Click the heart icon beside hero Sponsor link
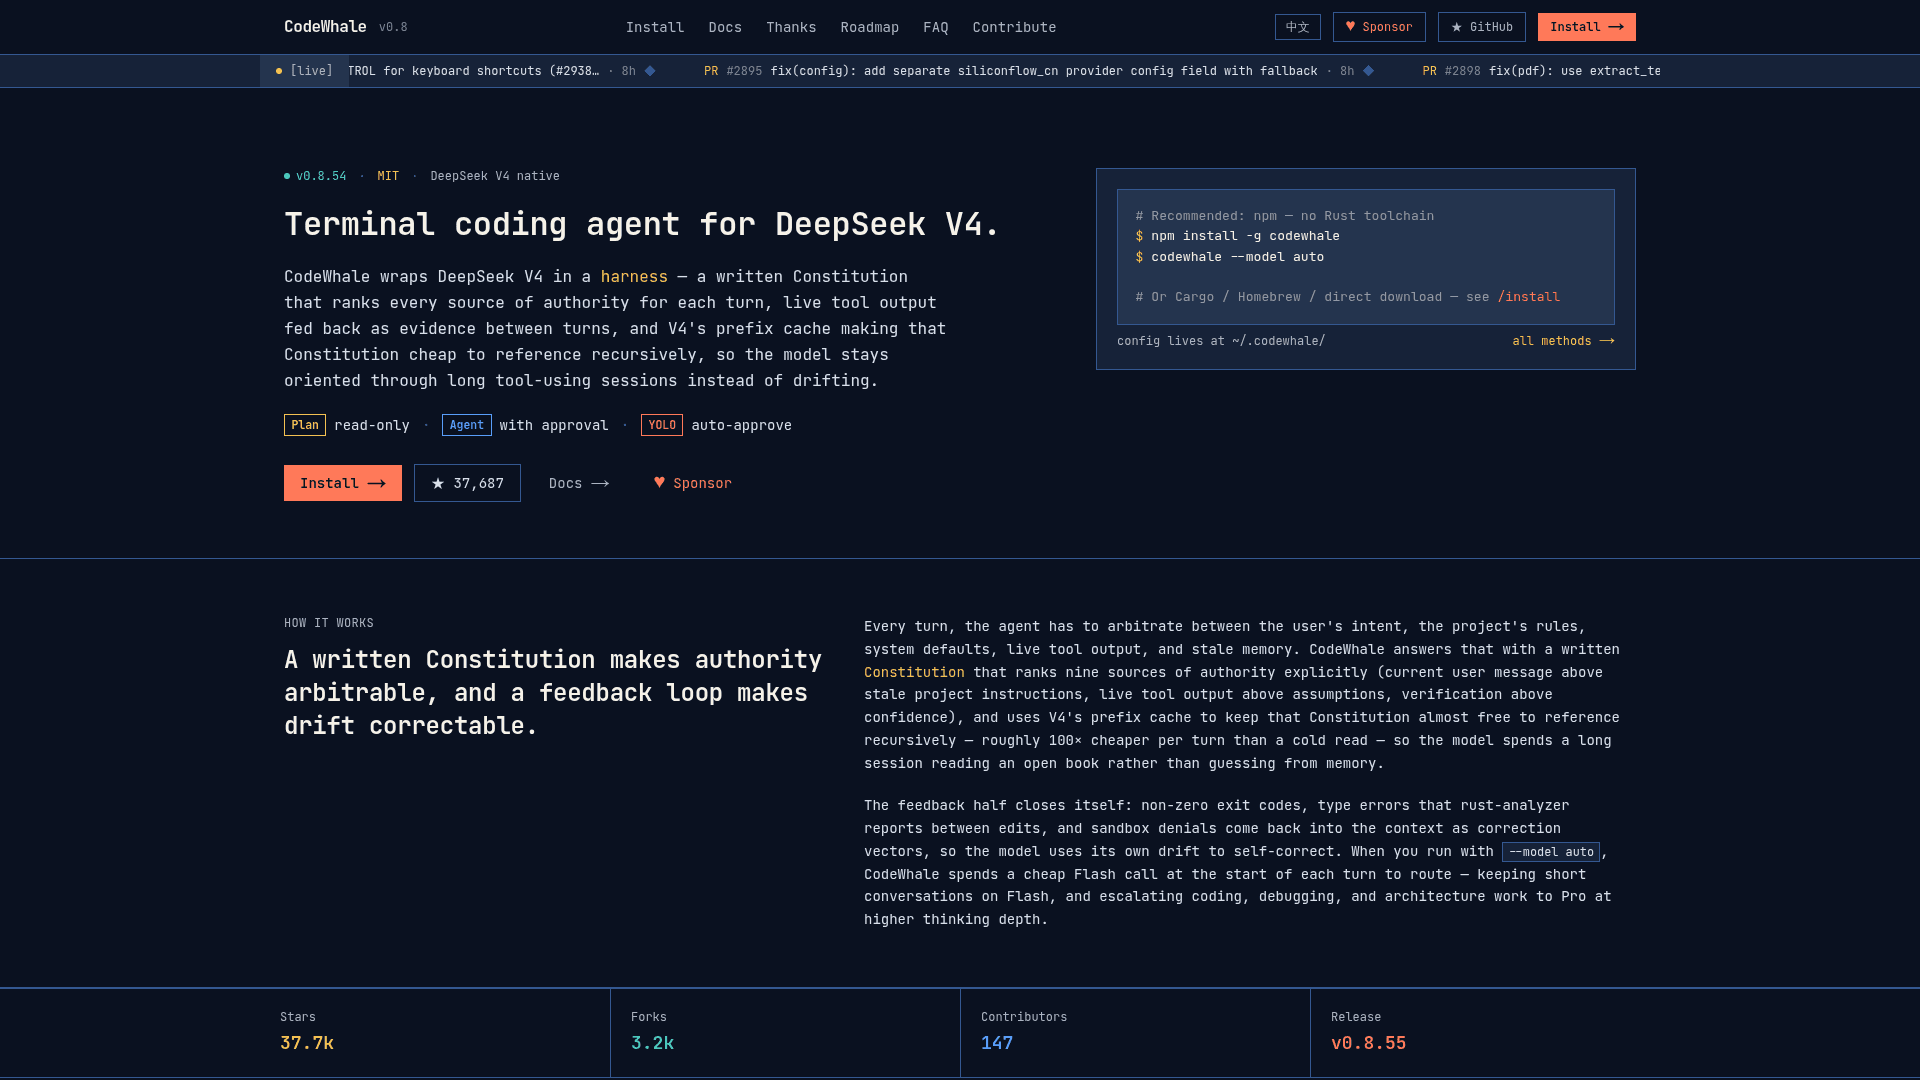The height and width of the screenshot is (1080, 1920). [659, 482]
